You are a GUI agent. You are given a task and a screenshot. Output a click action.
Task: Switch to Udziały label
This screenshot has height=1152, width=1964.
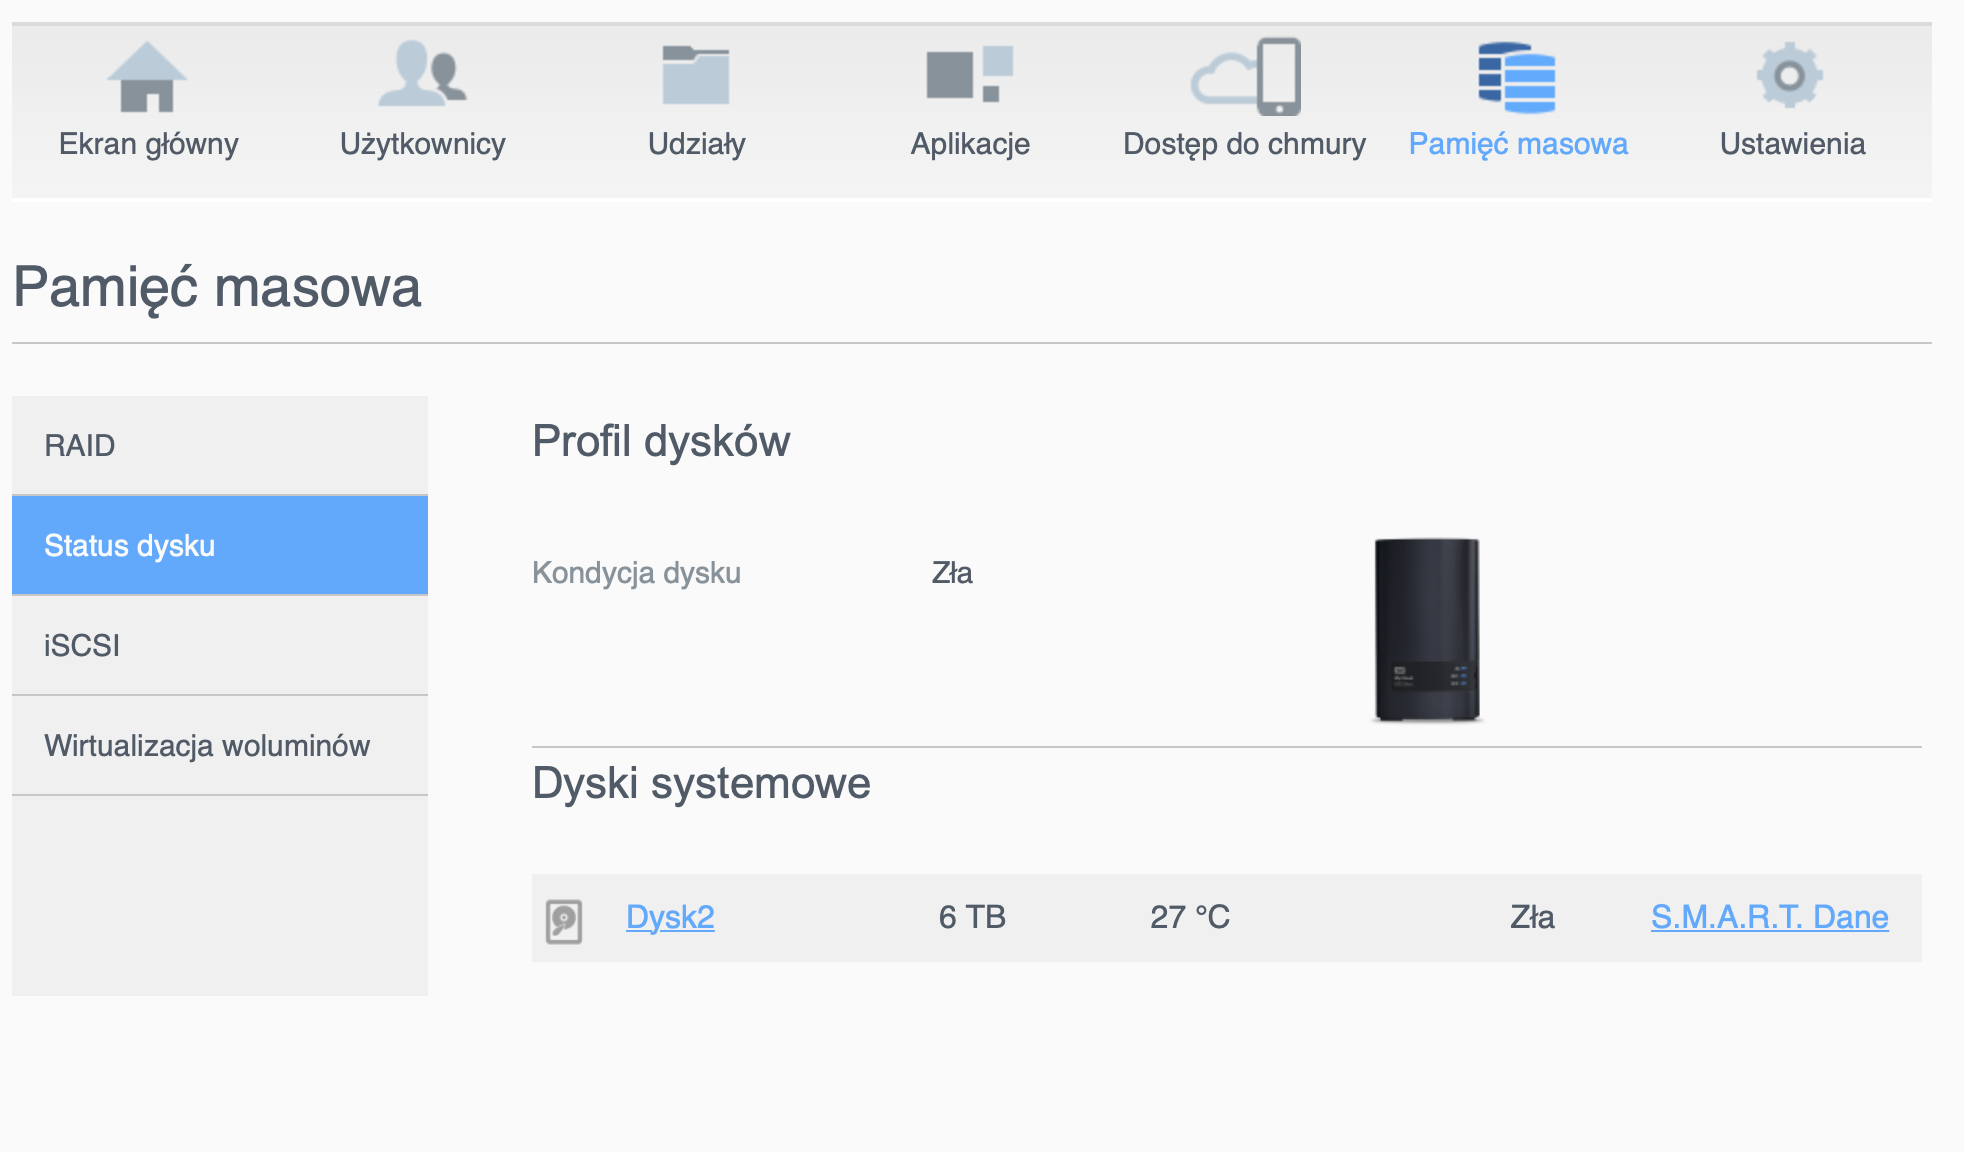(x=697, y=144)
